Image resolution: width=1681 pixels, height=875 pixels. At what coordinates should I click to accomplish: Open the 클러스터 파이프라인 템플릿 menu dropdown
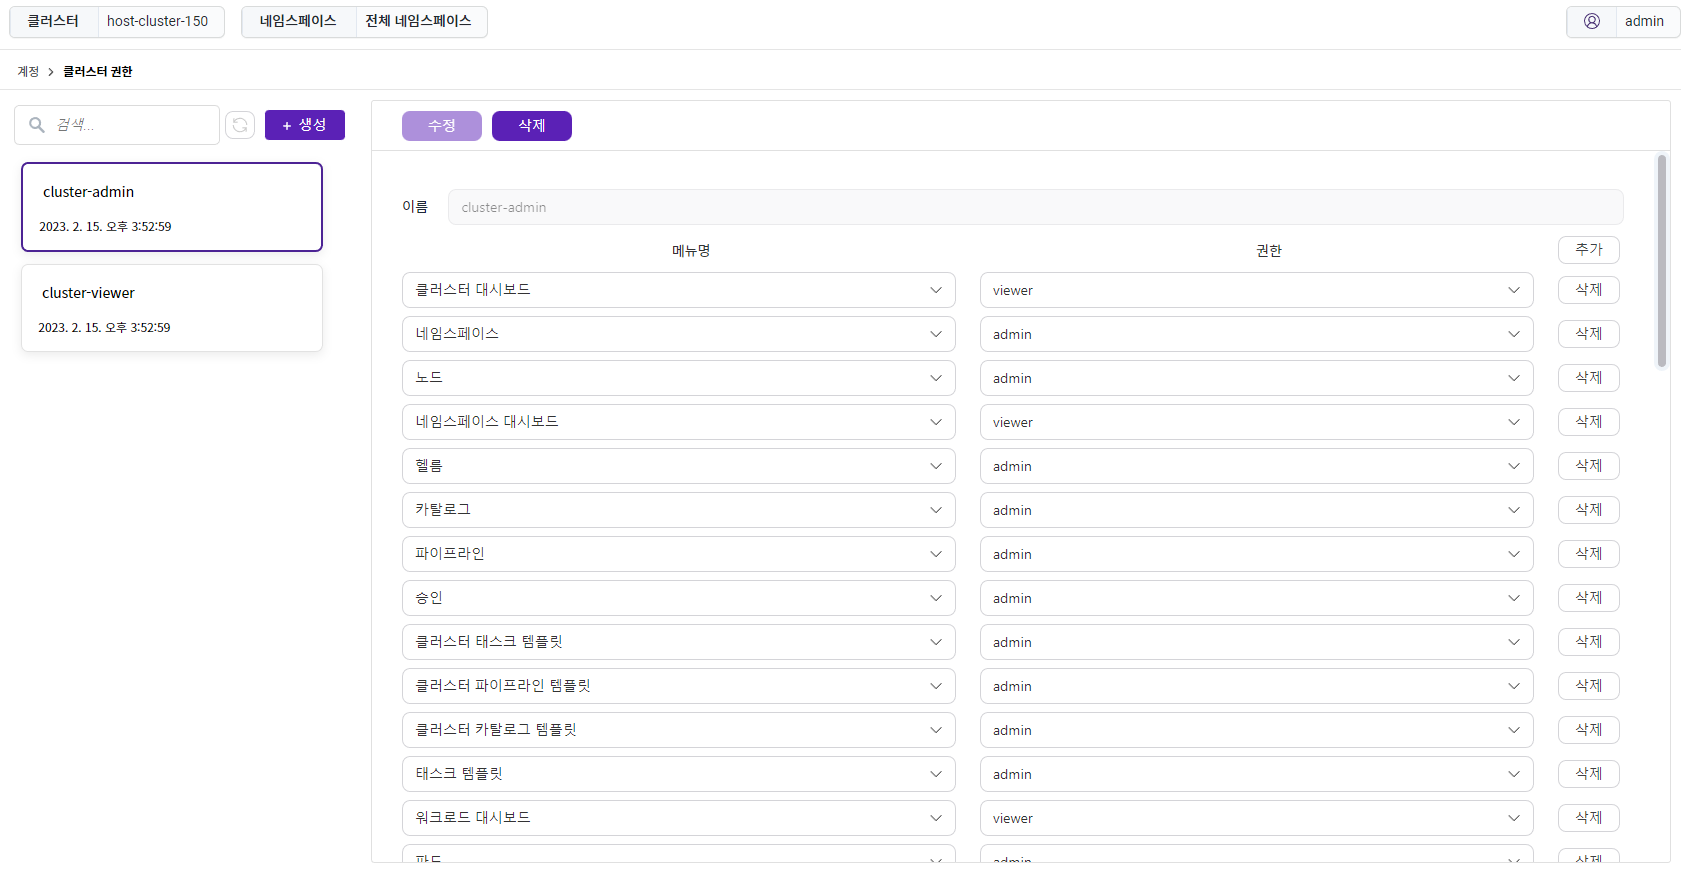679,686
